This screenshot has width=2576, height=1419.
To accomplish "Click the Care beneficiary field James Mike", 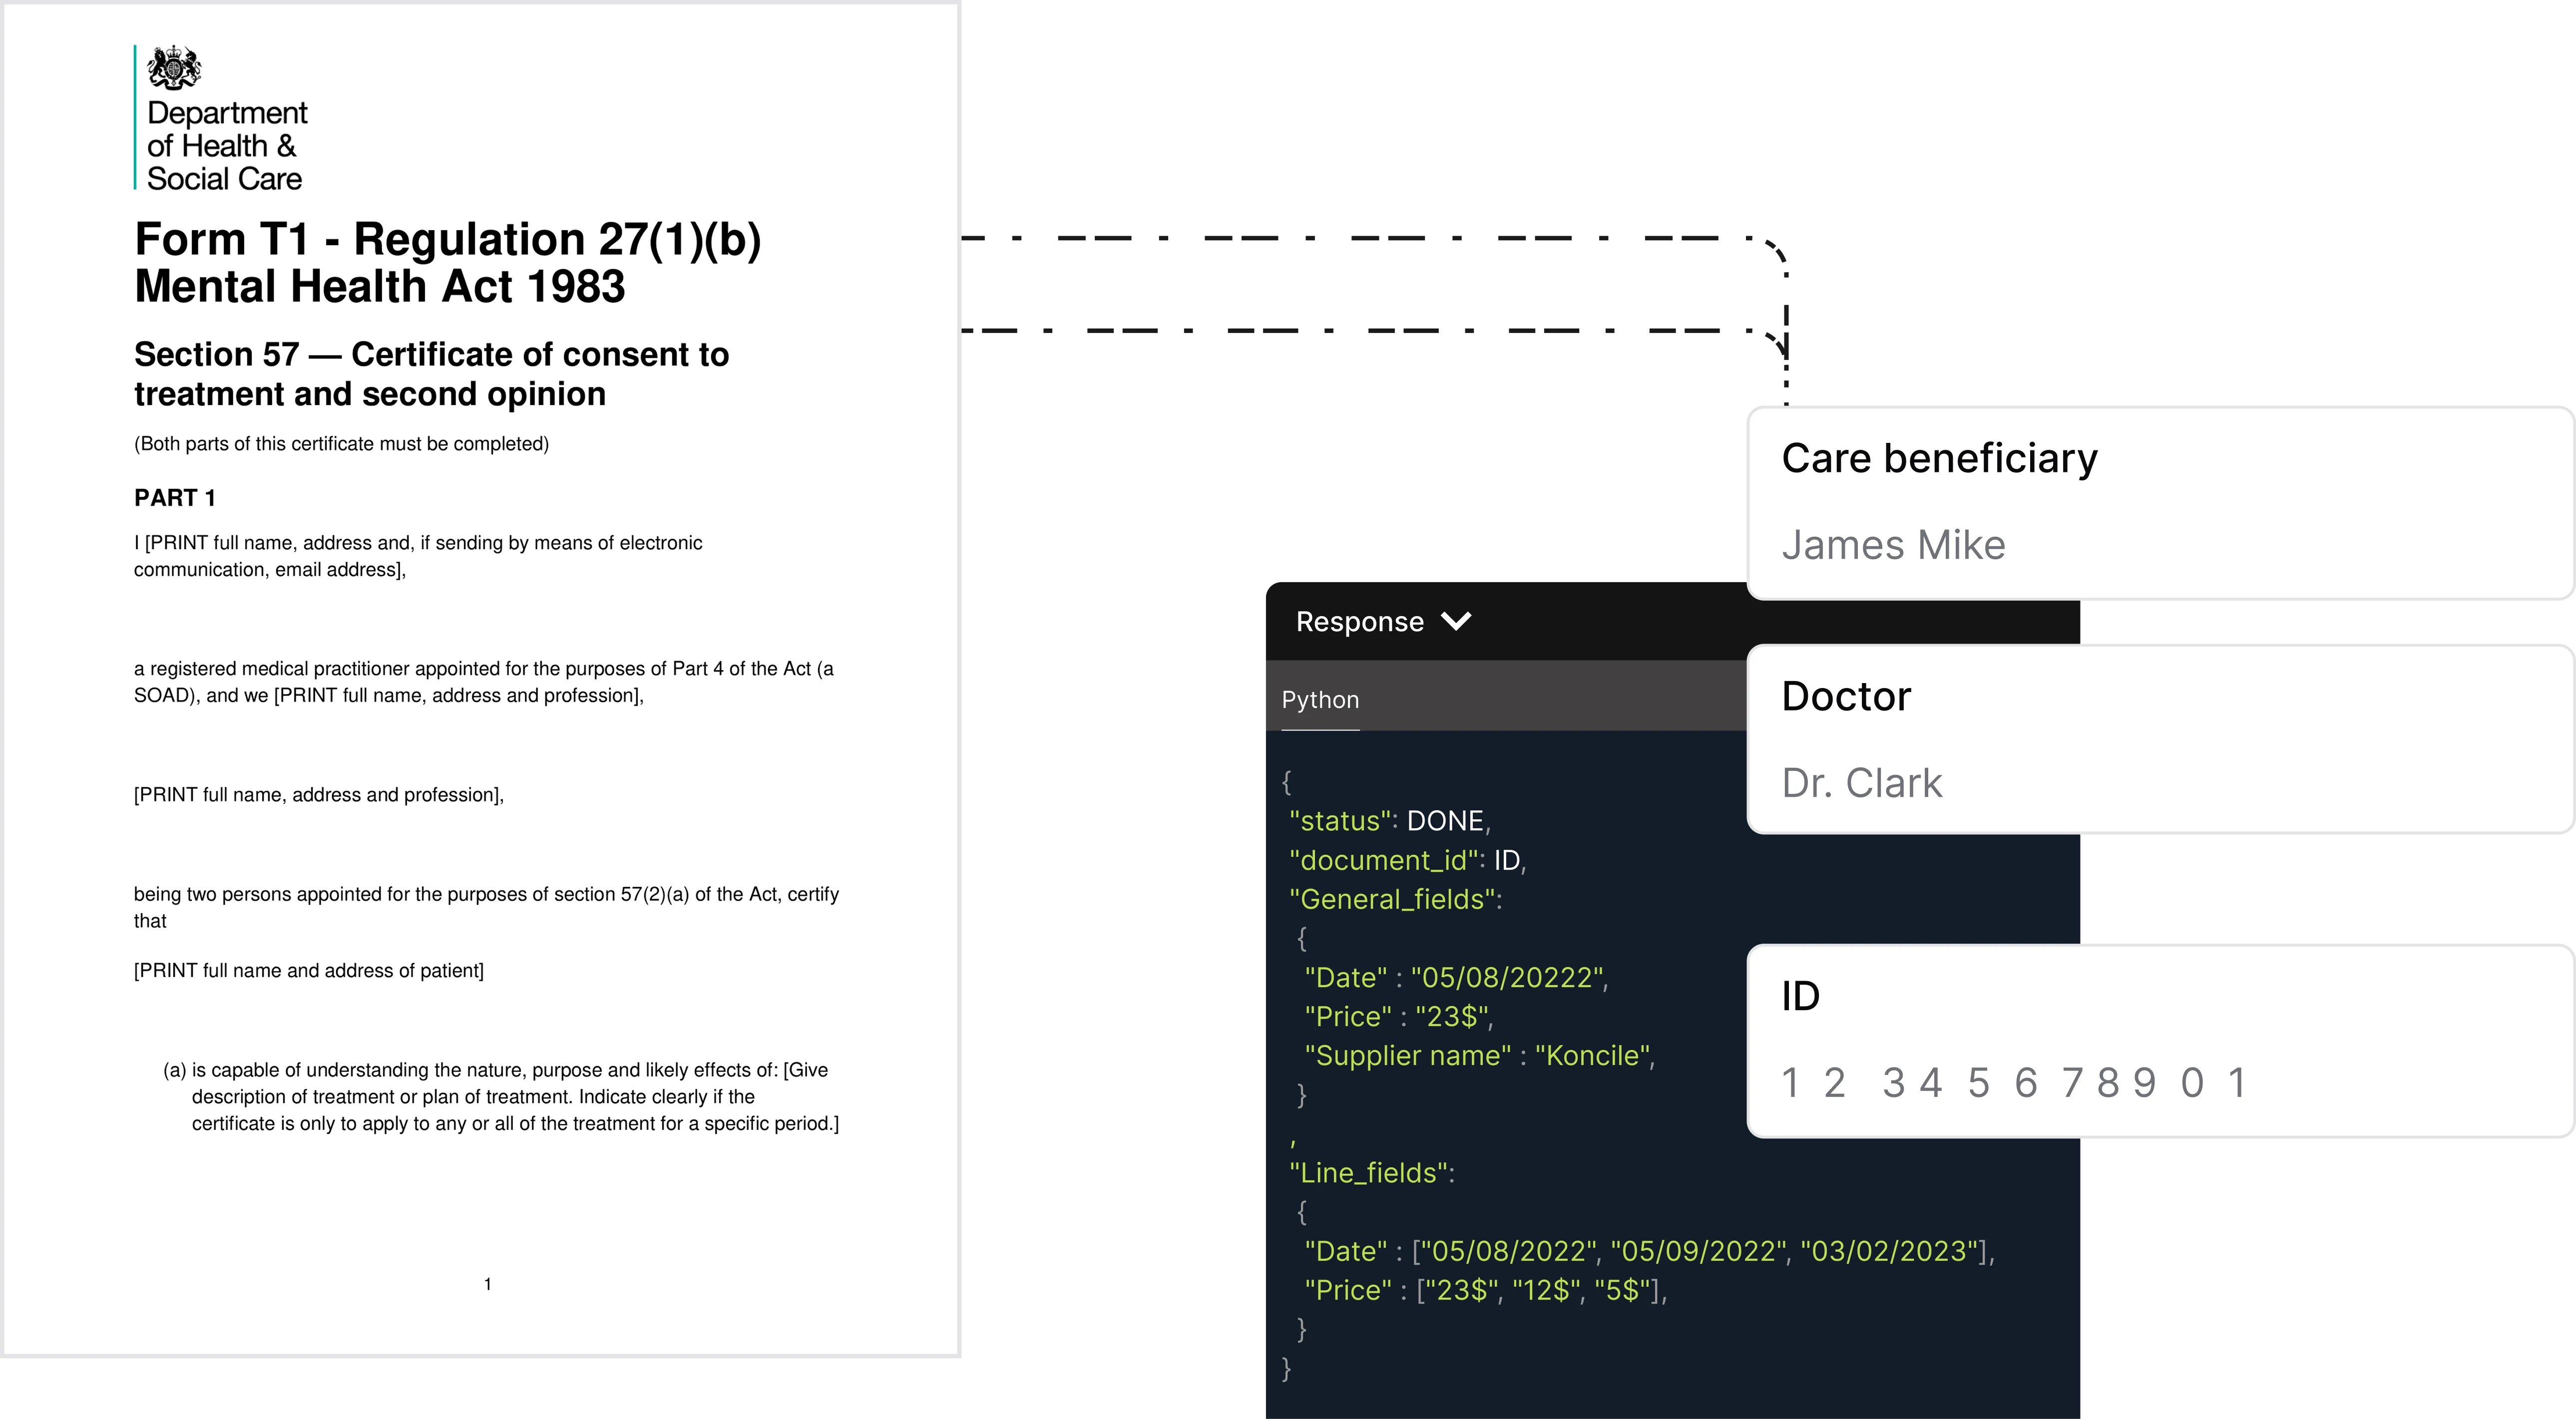I will [1893, 546].
